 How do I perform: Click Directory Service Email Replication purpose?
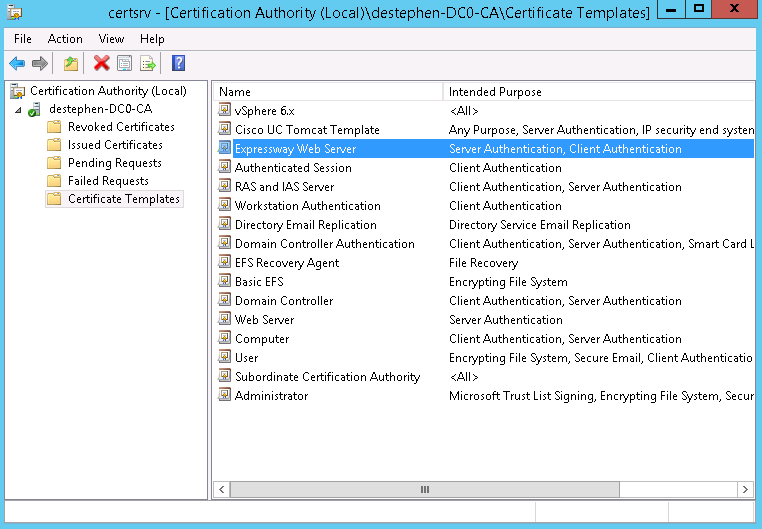tap(540, 225)
